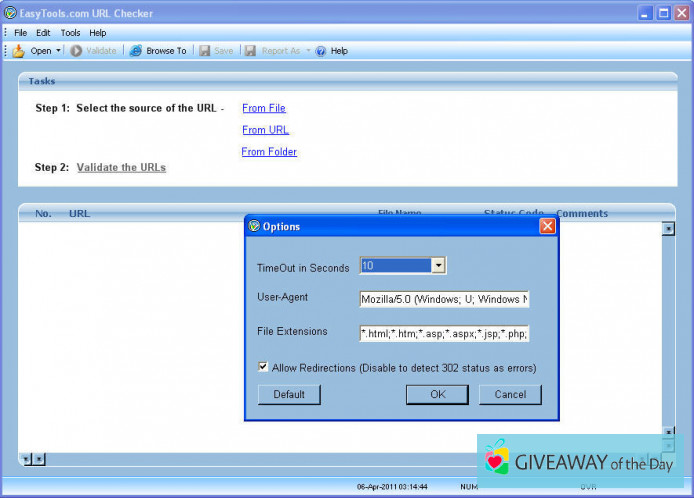Screen dimensions: 694x498
Task: Expand the TimeOut in Seconds dropdown
Action: [x=438, y=266]
